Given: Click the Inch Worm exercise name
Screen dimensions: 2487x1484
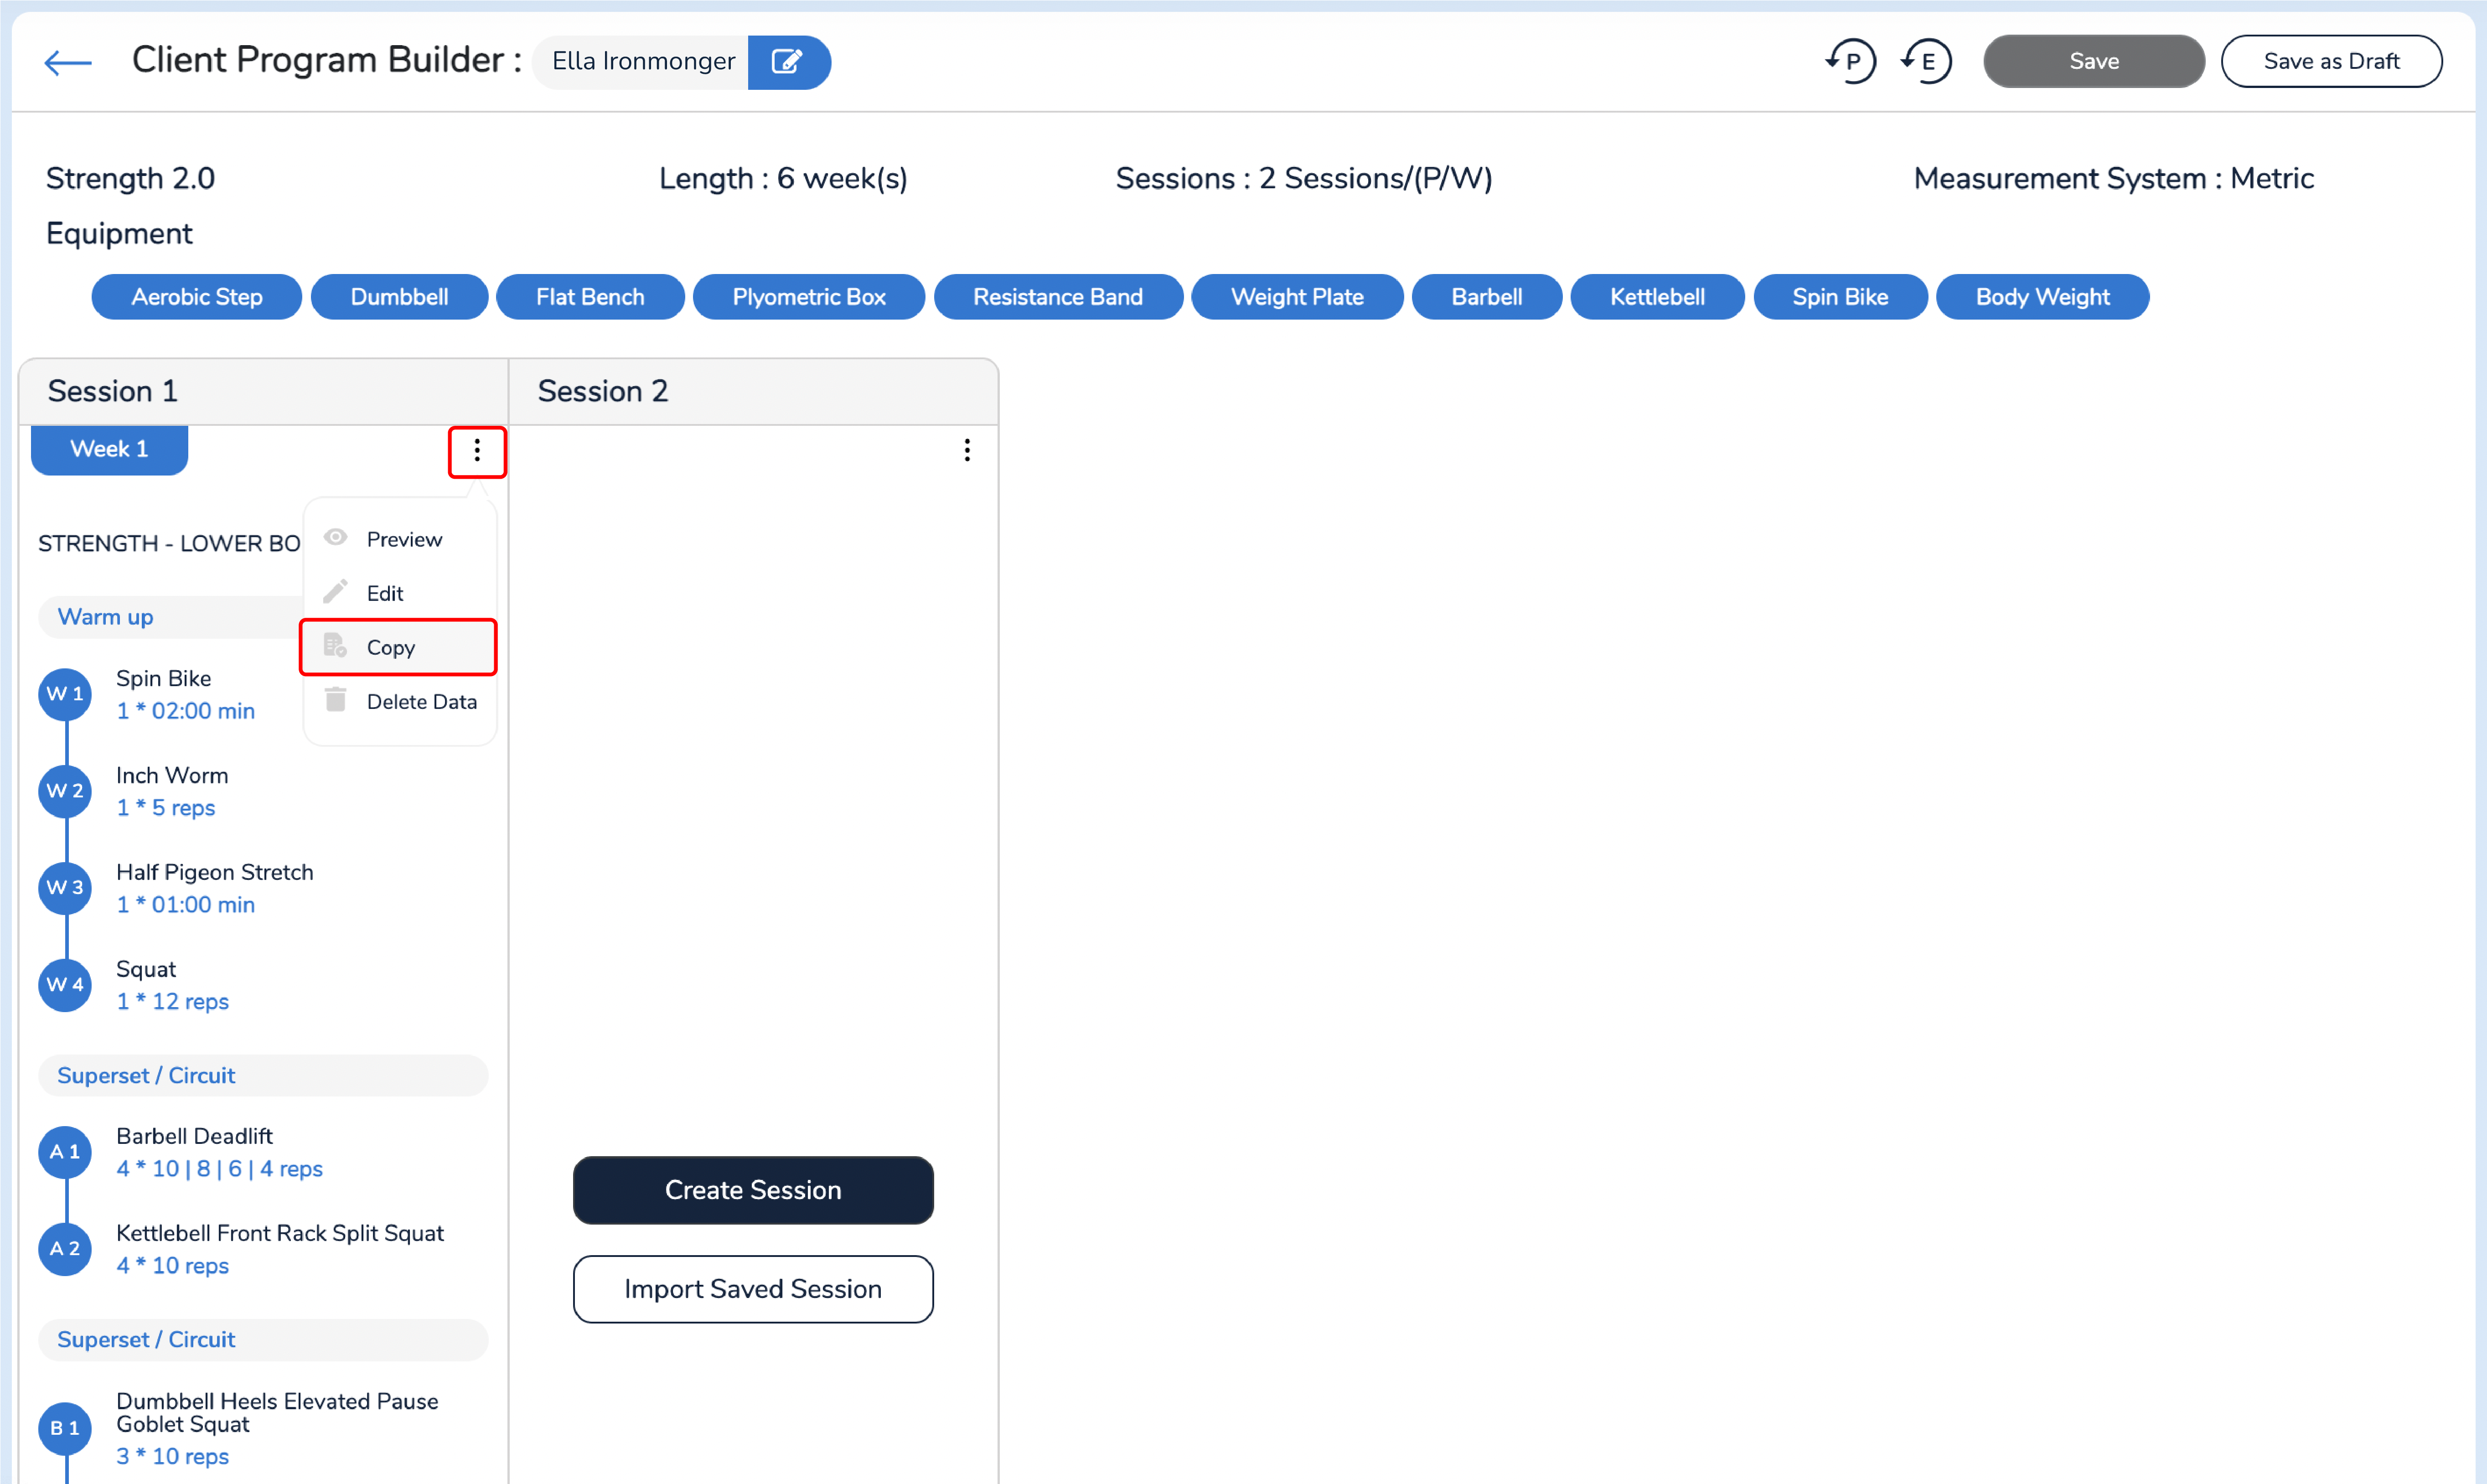Looking at the screenshot, I should pos(172,775).
